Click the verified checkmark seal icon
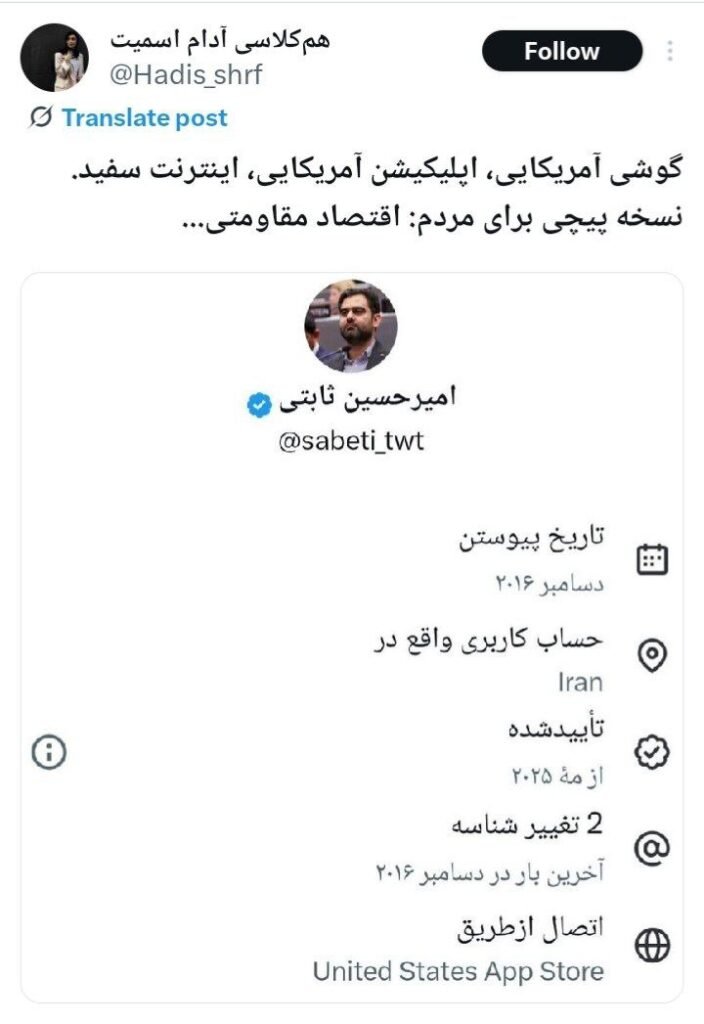Viewport: 704px width, 1024px height. pos(653,752)
